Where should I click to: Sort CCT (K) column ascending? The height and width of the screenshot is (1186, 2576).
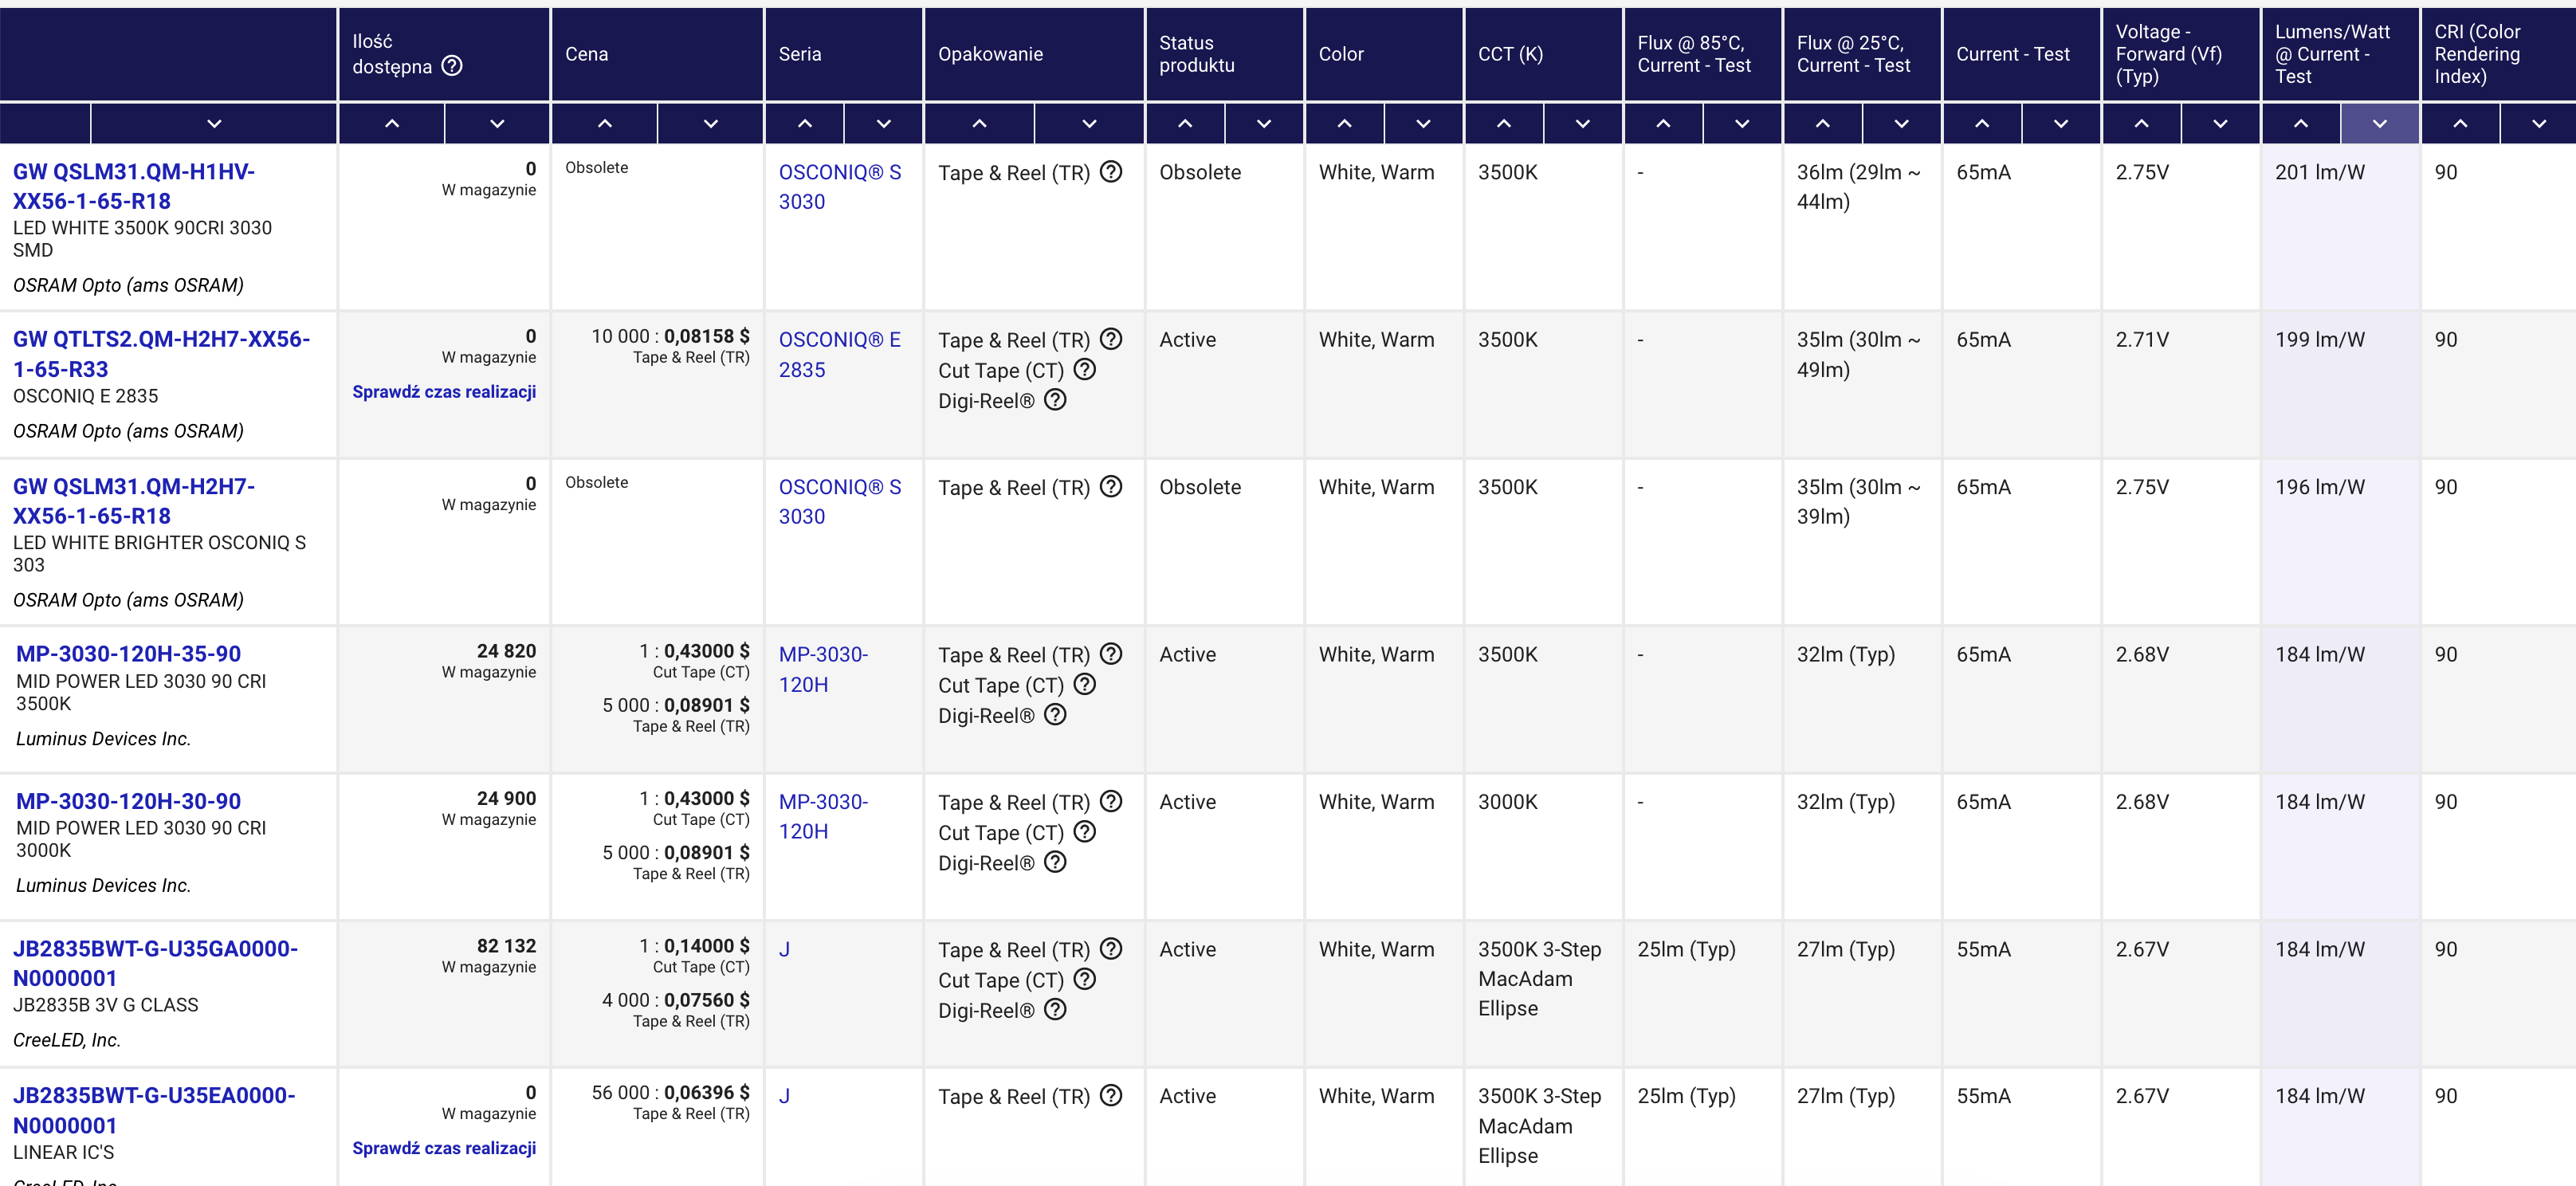[1504, 124]
